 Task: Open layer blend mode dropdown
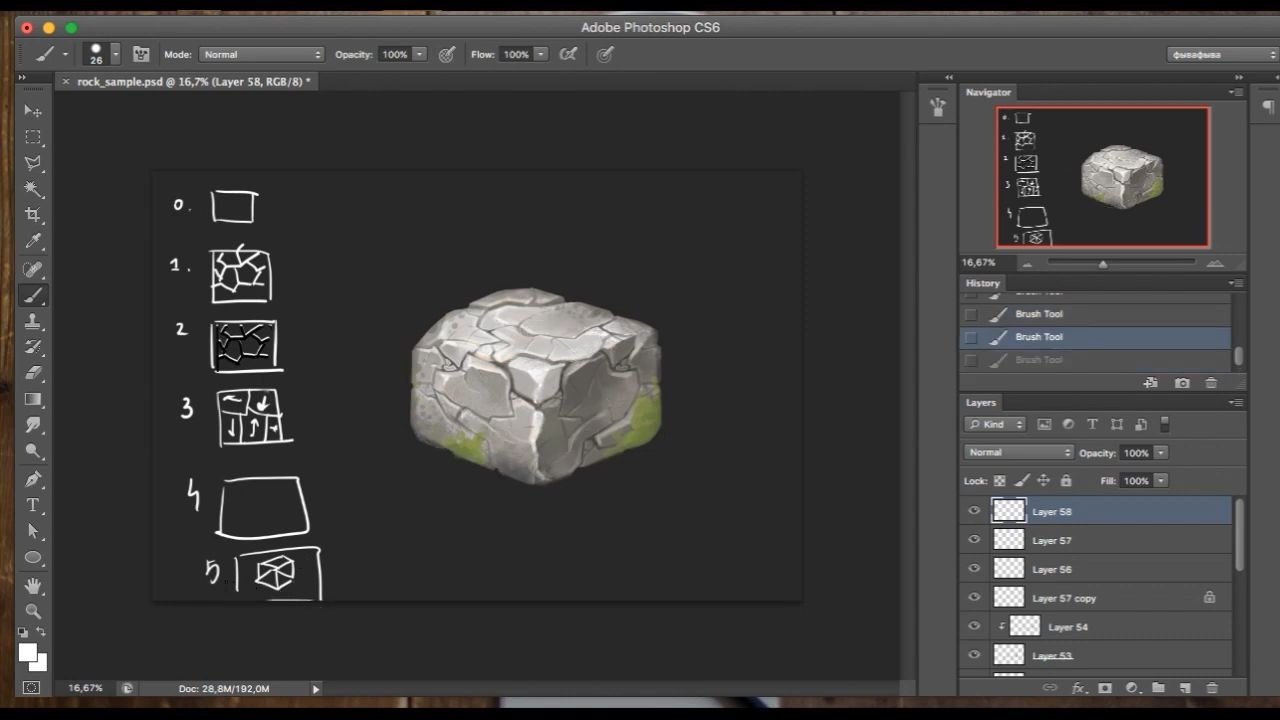click(x=1019, y=452)
